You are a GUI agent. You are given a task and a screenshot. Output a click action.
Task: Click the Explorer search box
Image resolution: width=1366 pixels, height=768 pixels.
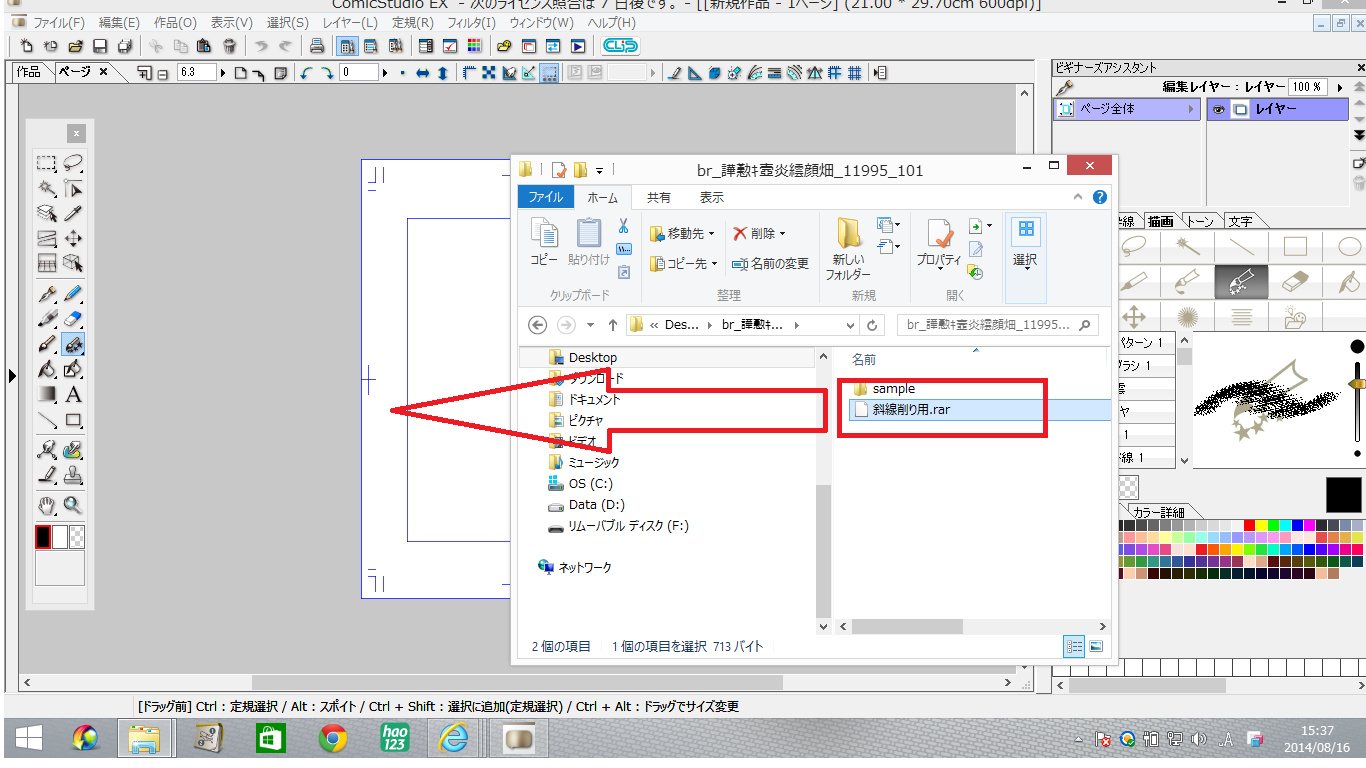[x=998, y=325]
